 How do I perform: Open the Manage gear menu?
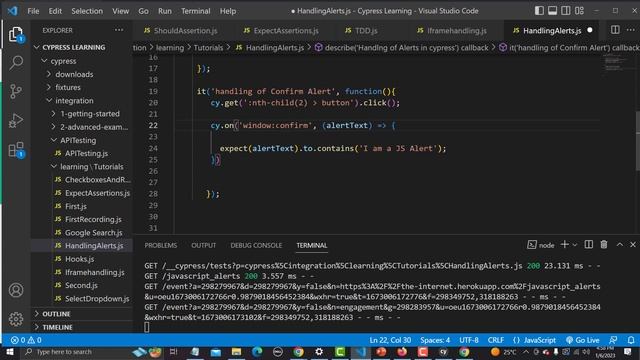(x=16, y=319)
